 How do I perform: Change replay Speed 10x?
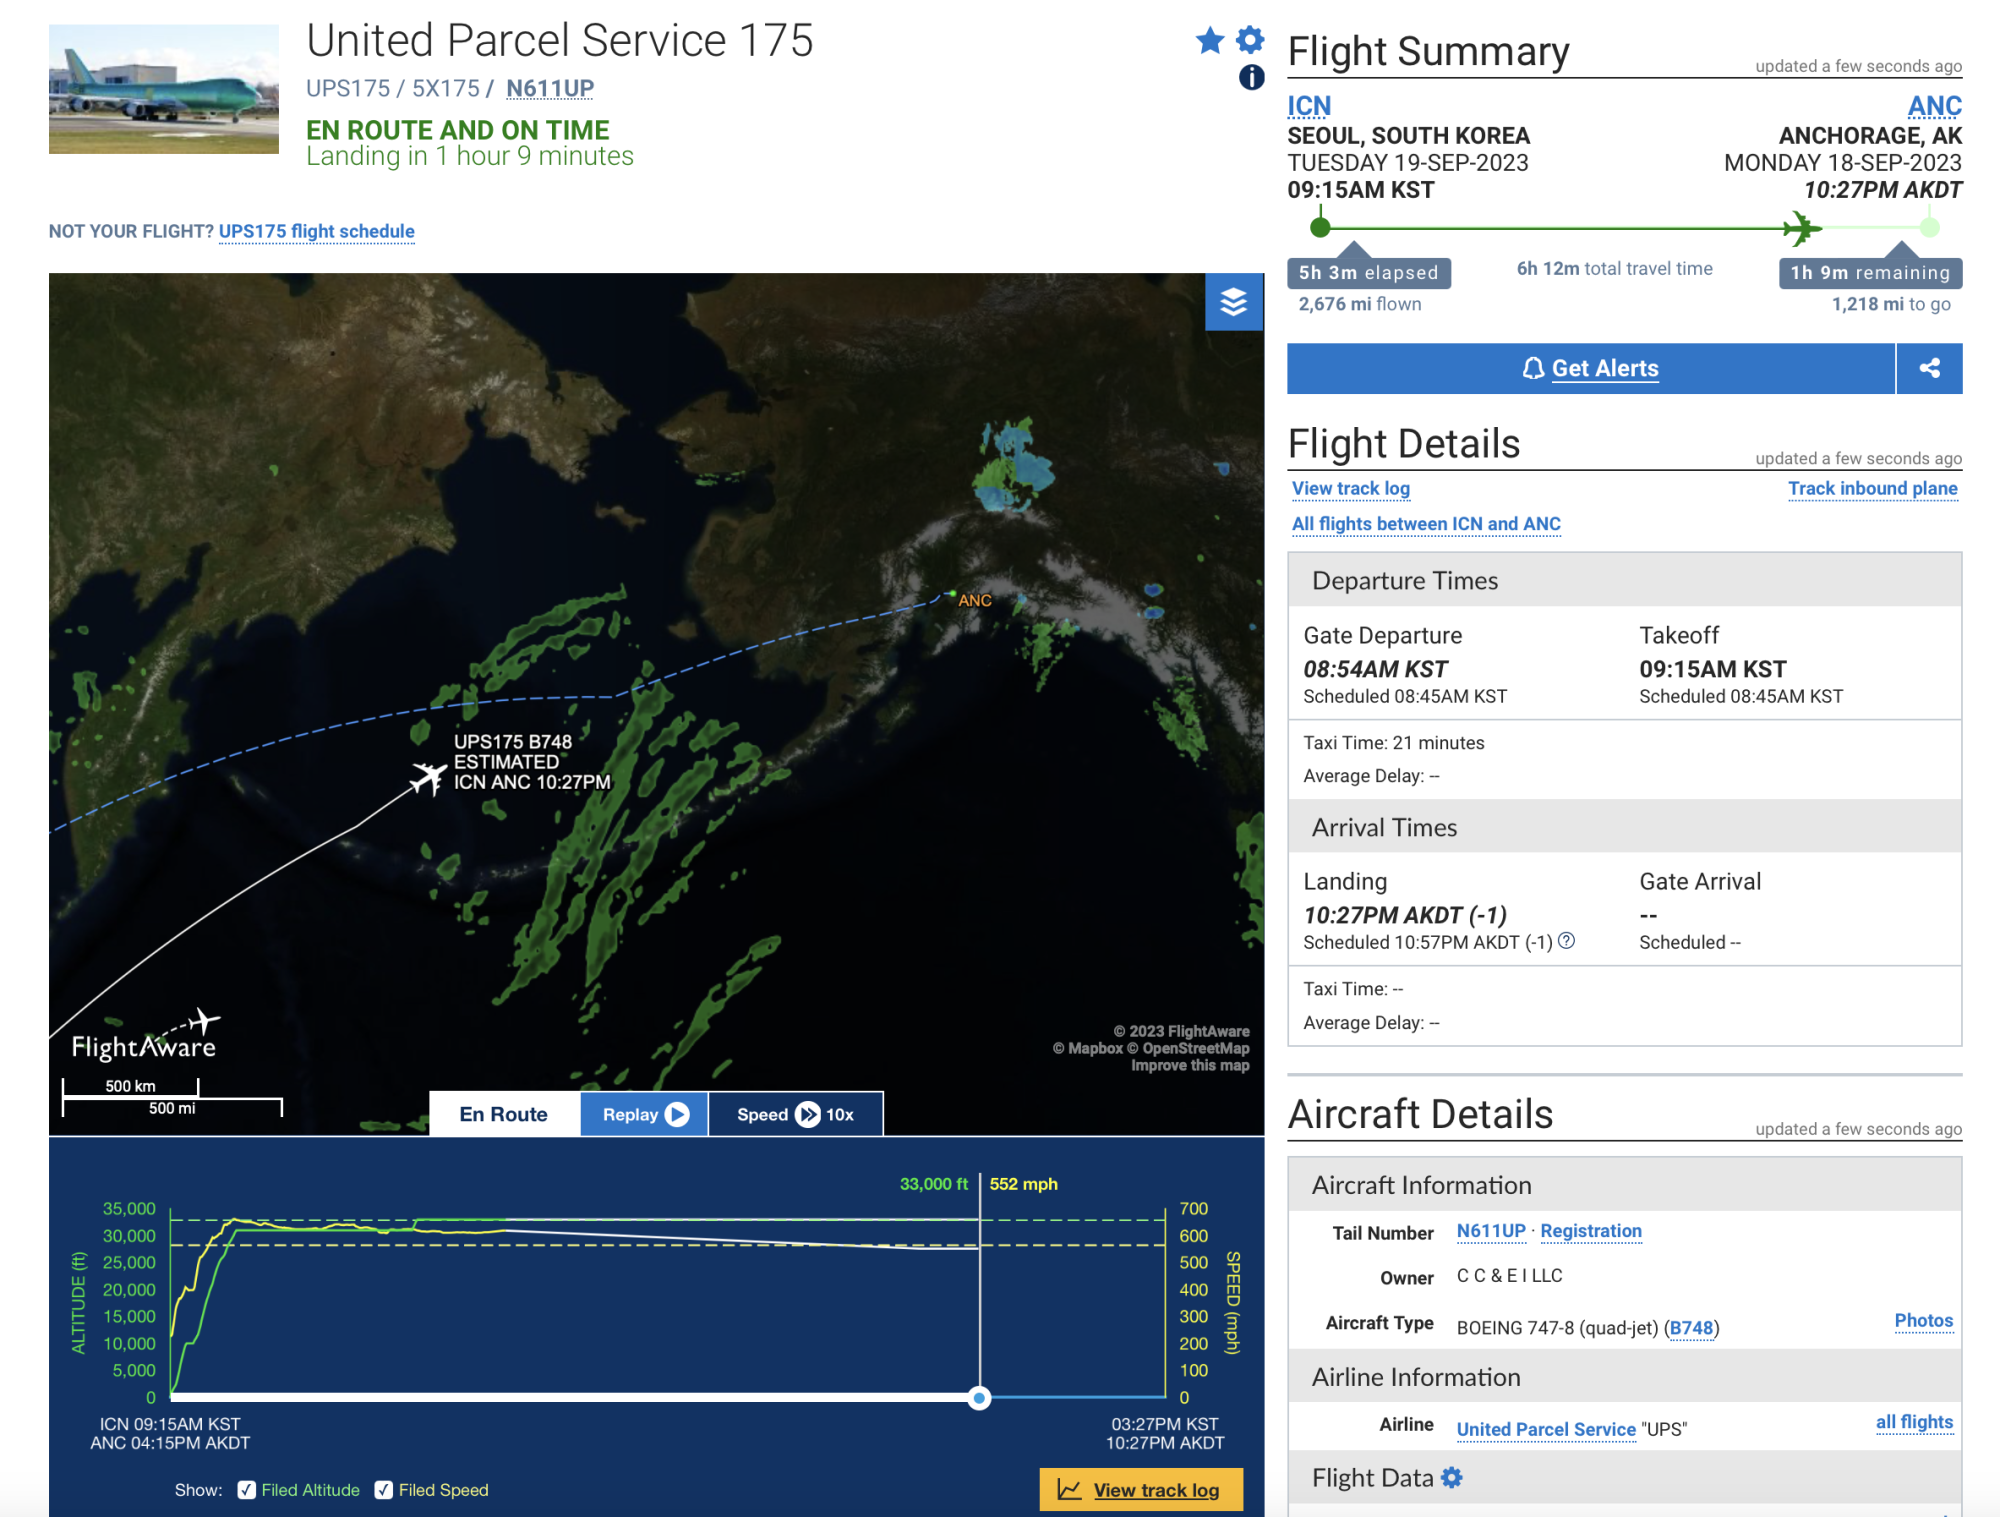(795, 1113)
